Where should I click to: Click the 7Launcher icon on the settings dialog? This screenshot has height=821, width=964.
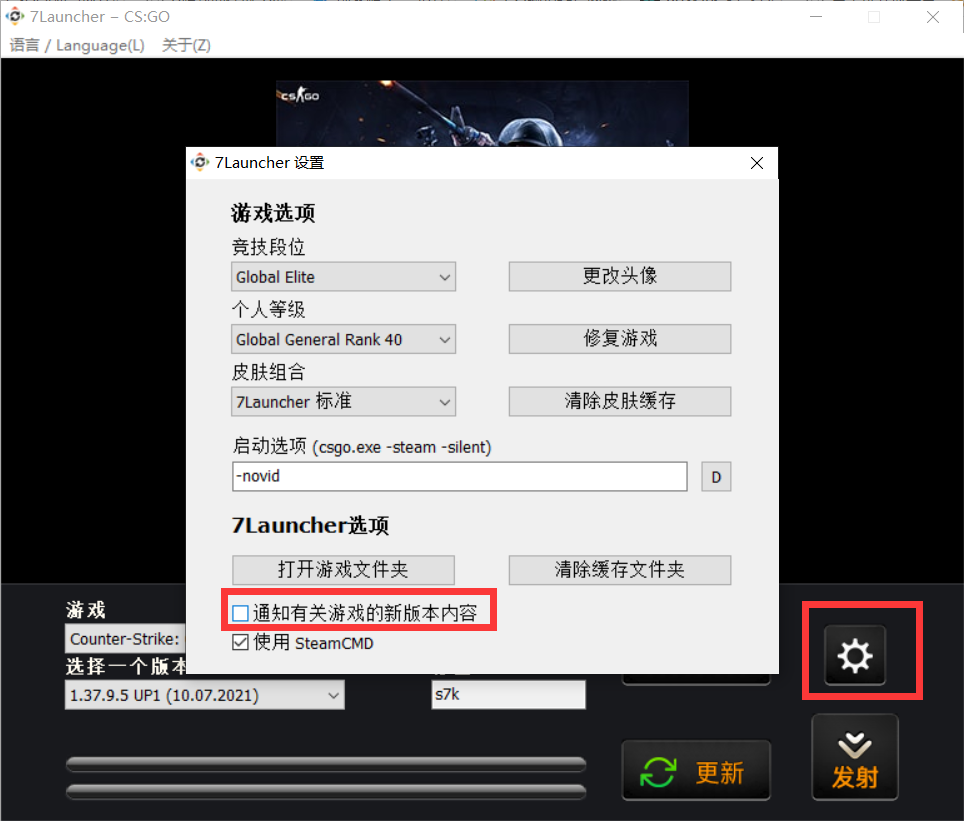[199, 162]
